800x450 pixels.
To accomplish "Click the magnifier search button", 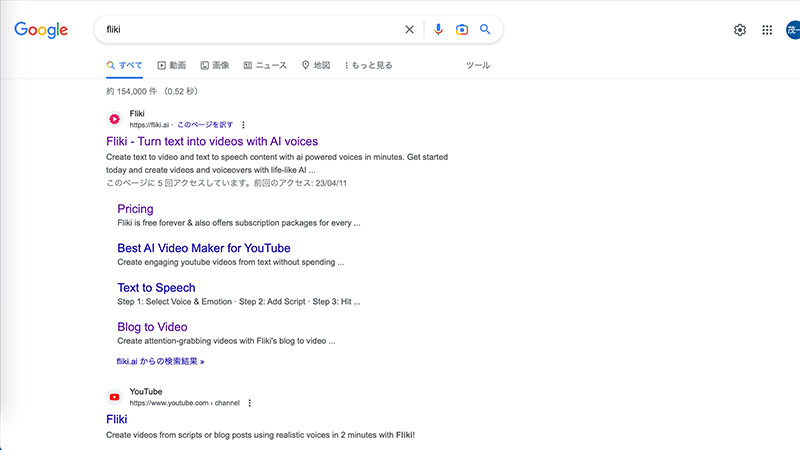I will tap(485, 30).
